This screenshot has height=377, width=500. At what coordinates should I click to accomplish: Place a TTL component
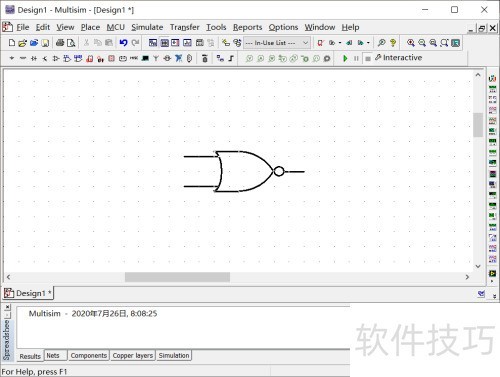tap(67, 58)
